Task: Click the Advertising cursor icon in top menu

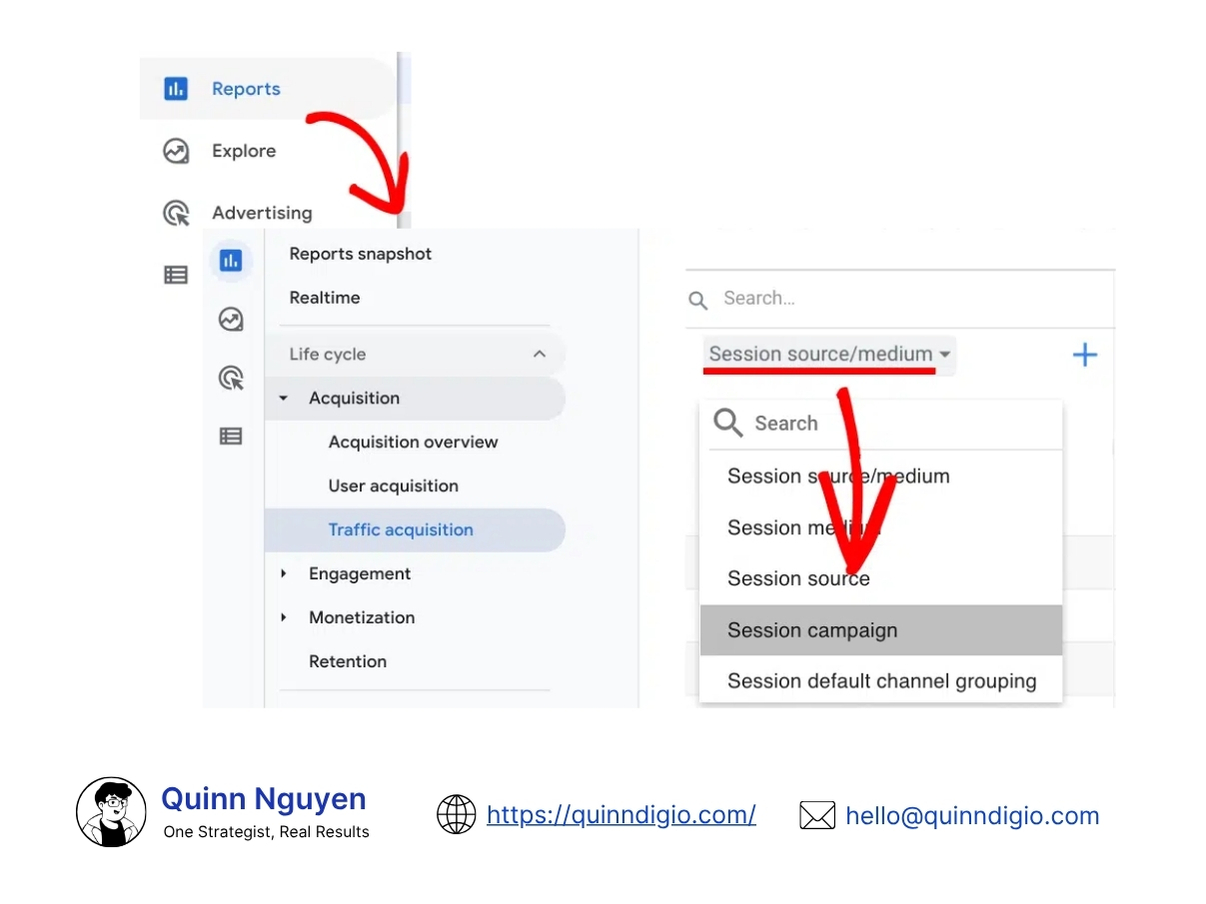Action: [176, 213]
